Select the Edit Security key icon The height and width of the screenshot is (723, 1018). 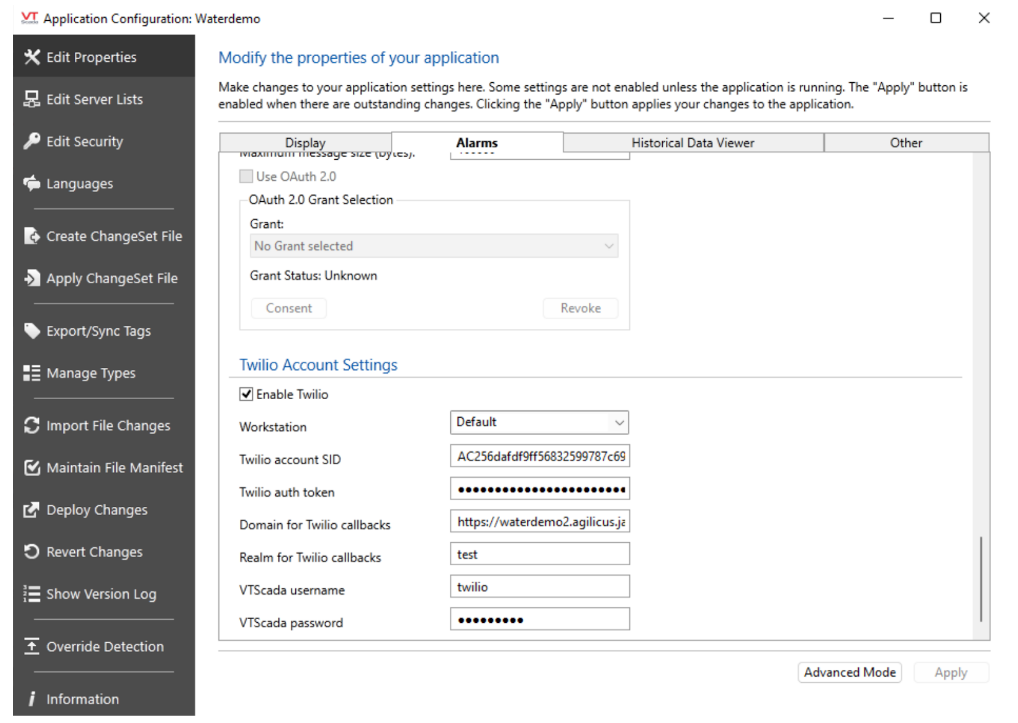point(31,141)
